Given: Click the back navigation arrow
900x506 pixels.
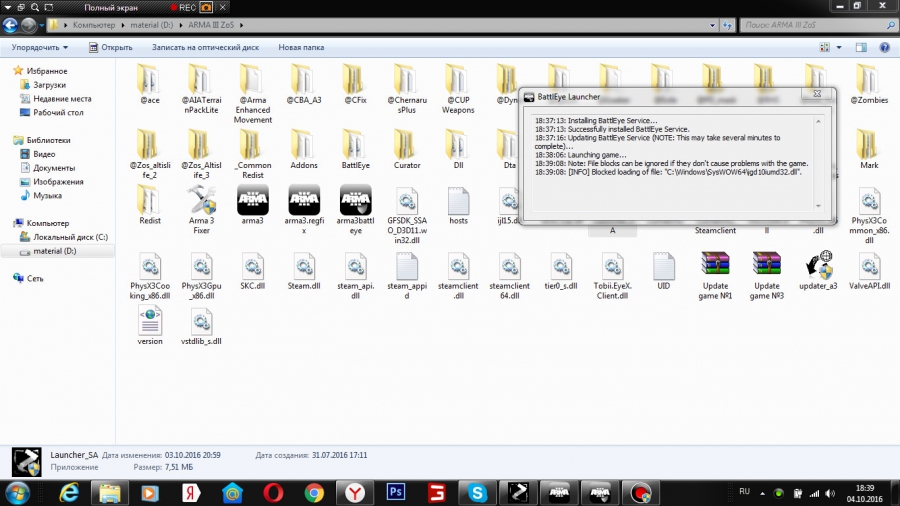Looking at the screenshot, I should click(10, 25).
